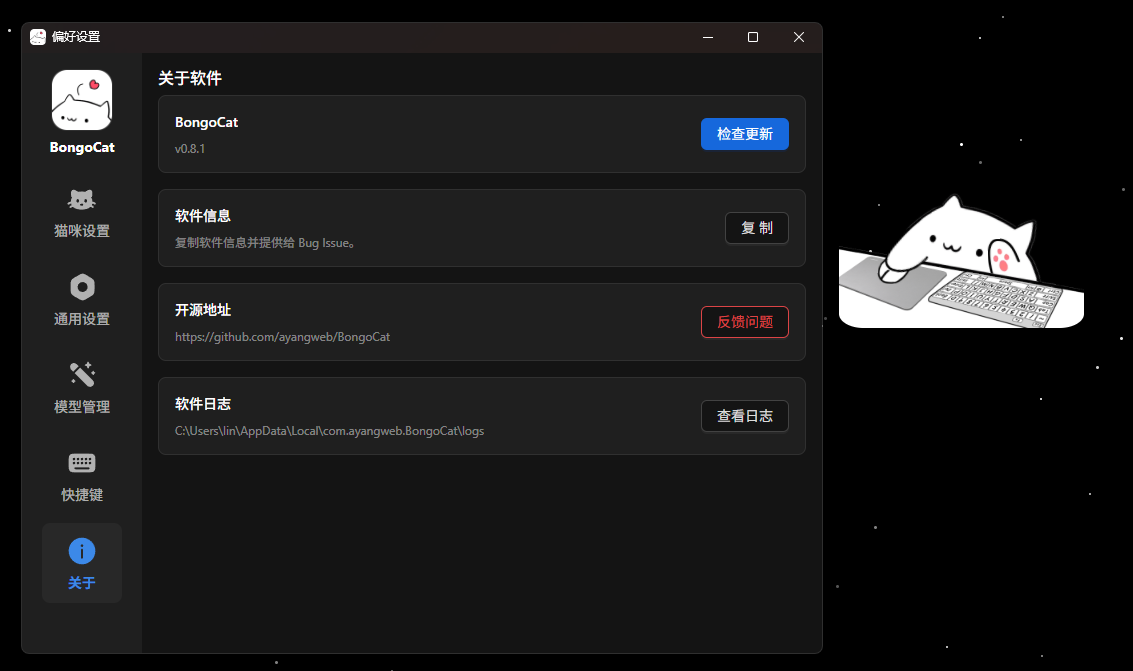
Task: Close the 偏好设置 window
Action: [x=798, y=37]
